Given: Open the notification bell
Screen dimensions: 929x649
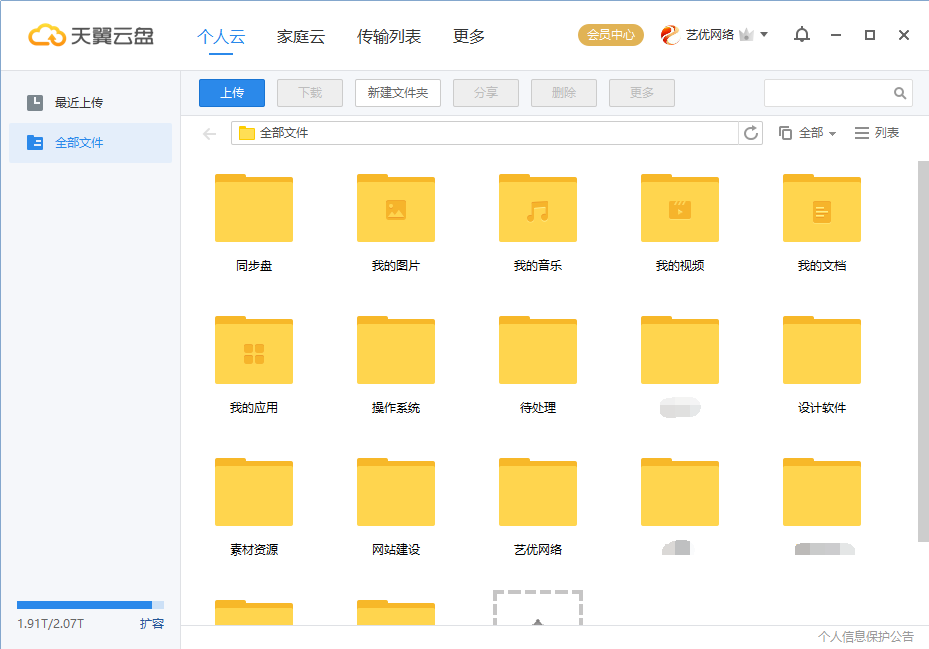Looking at the screenshot, I should pyautogui.click(x=801, y=33).
